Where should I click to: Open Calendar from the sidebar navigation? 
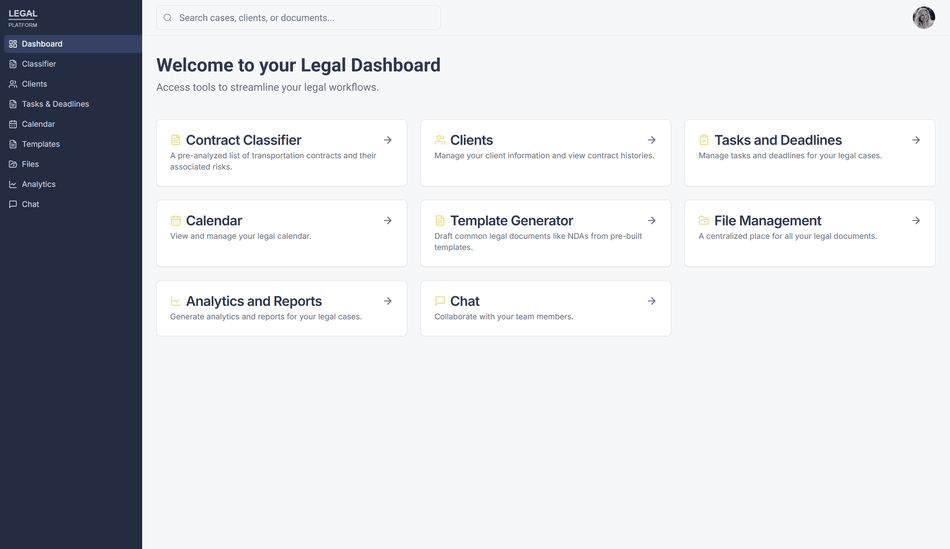tap(38, 124)
